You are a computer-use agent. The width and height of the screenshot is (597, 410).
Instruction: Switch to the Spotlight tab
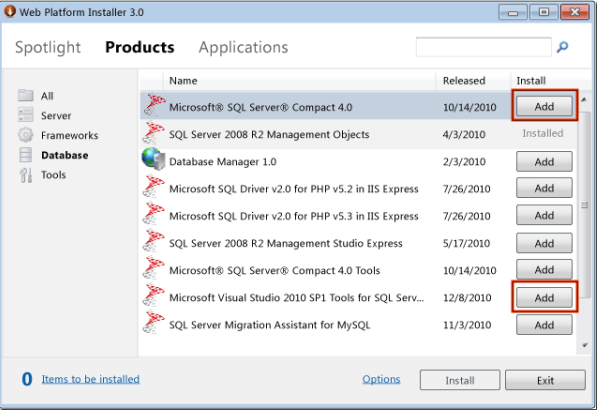pos(48,48)
